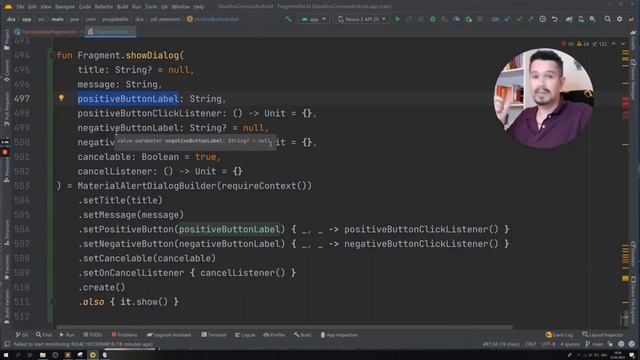Image resolution: width=640 pixels, height=360 pixels.
Task: Open the Structure tool window
Action: [6, 233]
